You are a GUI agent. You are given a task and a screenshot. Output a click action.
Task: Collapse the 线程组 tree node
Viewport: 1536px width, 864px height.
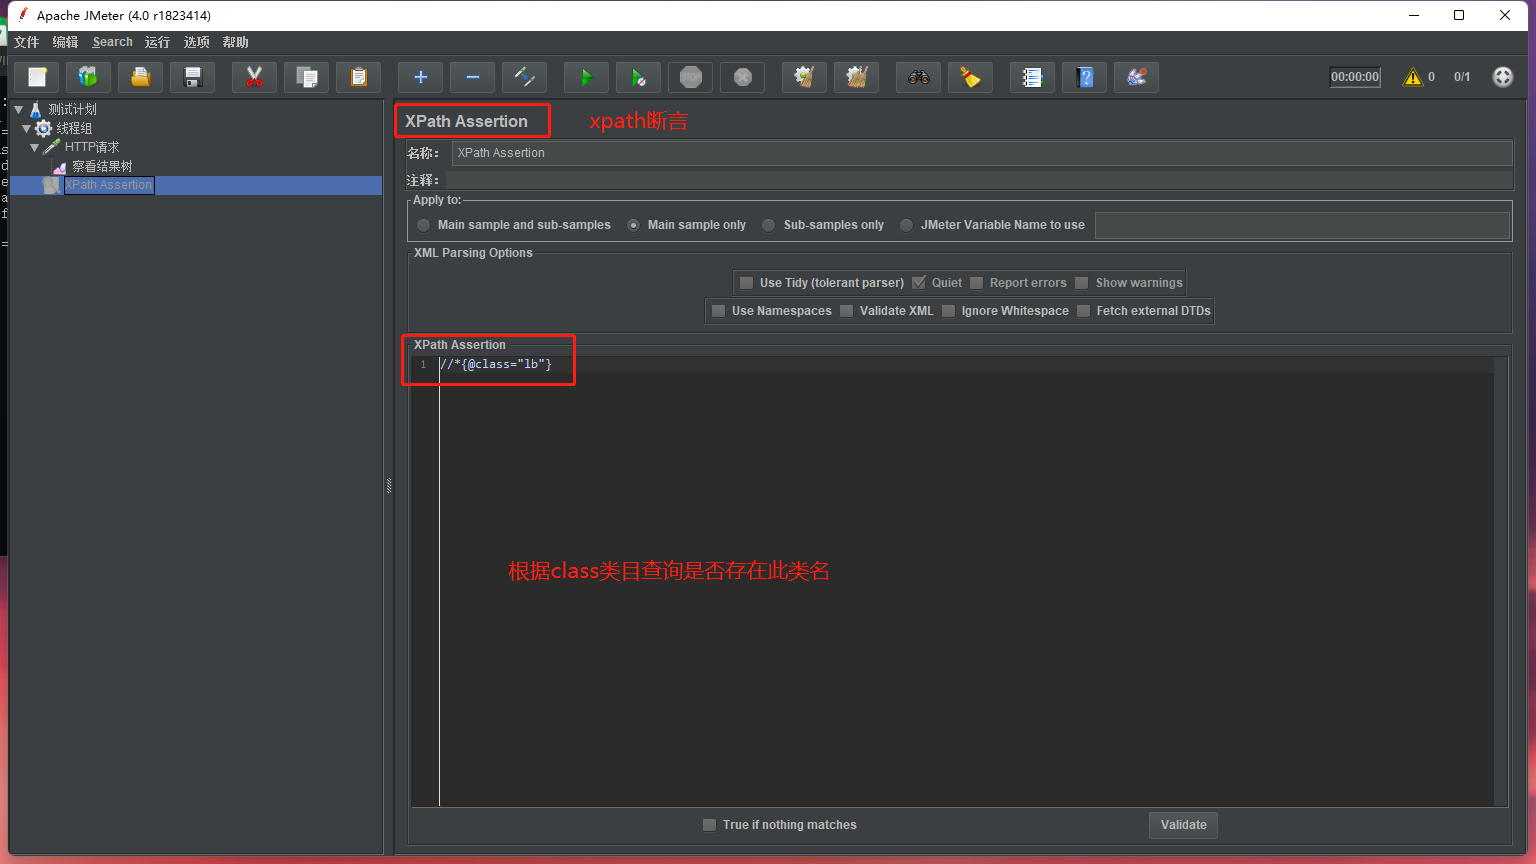pyautogui.click(x=26, y=128)
